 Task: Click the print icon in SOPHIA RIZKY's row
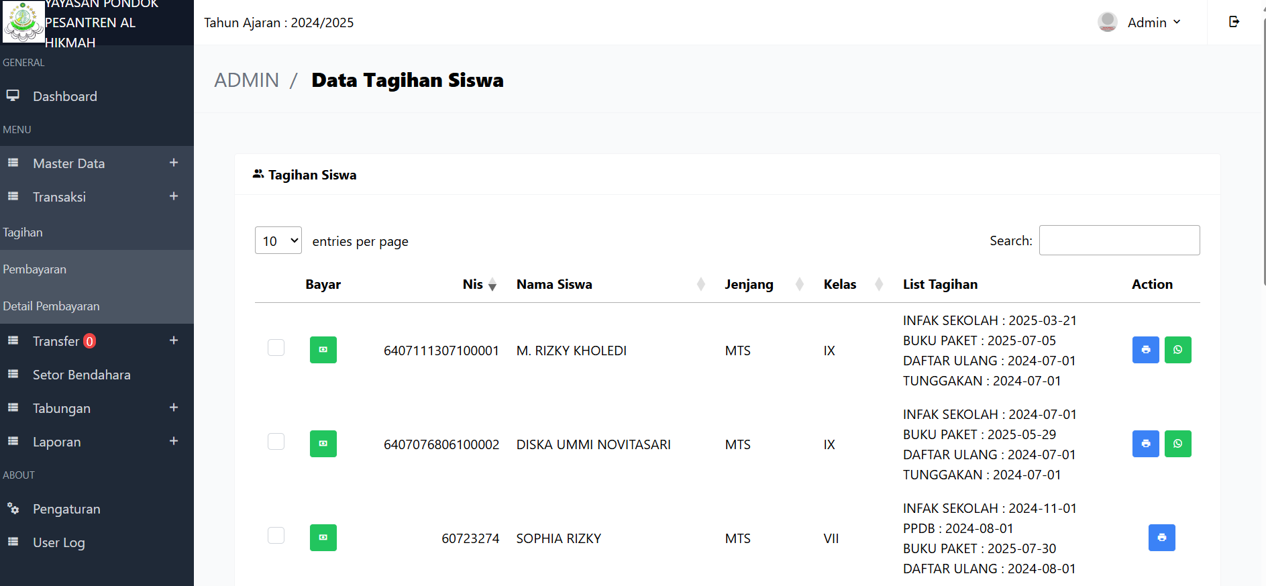1162,538
